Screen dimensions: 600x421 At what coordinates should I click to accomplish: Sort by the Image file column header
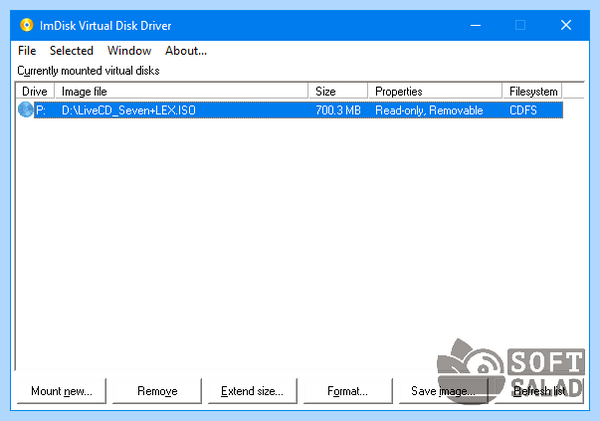(x=181, y=91)
